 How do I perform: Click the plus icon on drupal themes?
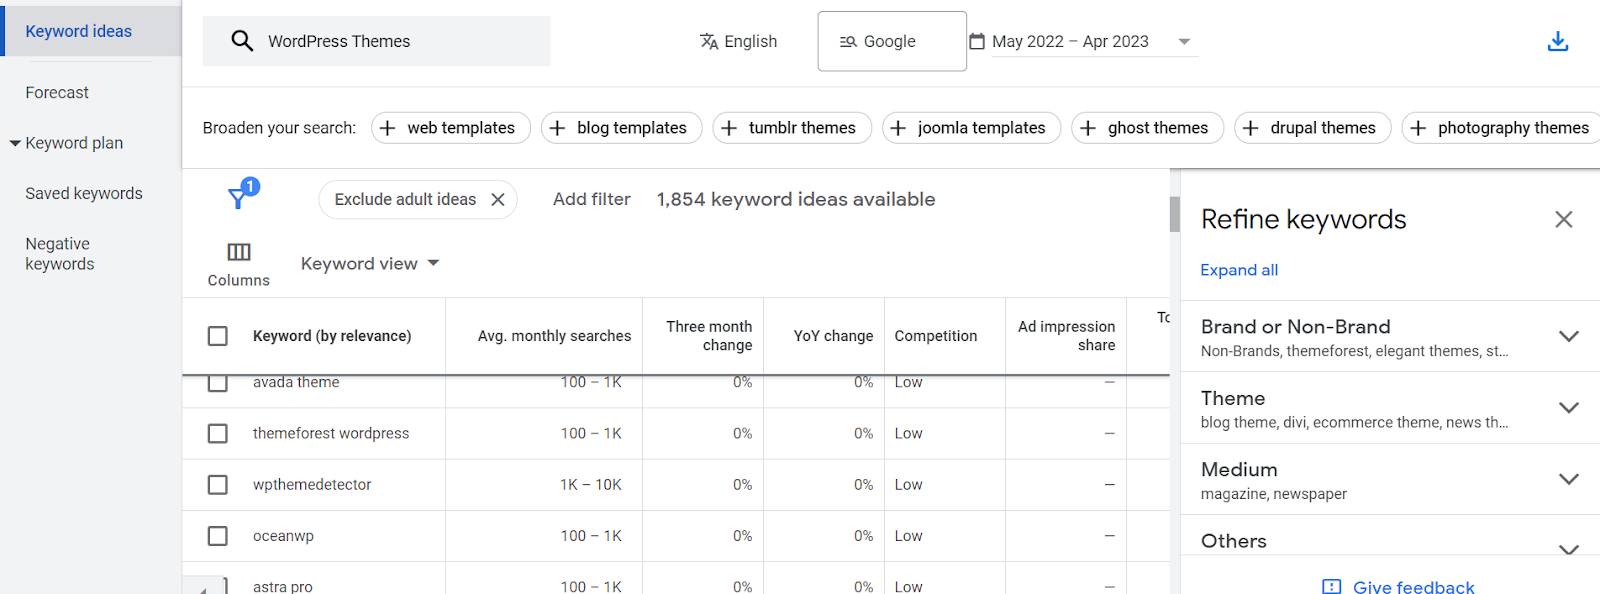pyautogui.click(x=1251, y=128)
